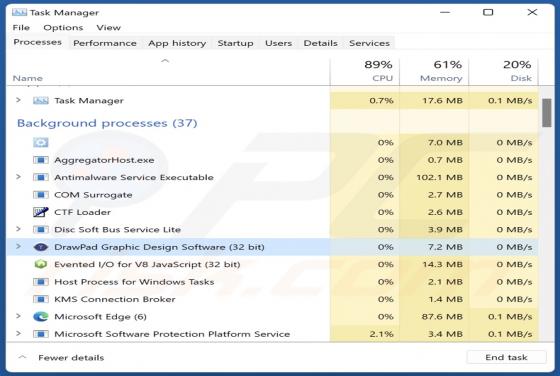
Task: Click the 0.7% CPU value
Action: coord(381,101)
